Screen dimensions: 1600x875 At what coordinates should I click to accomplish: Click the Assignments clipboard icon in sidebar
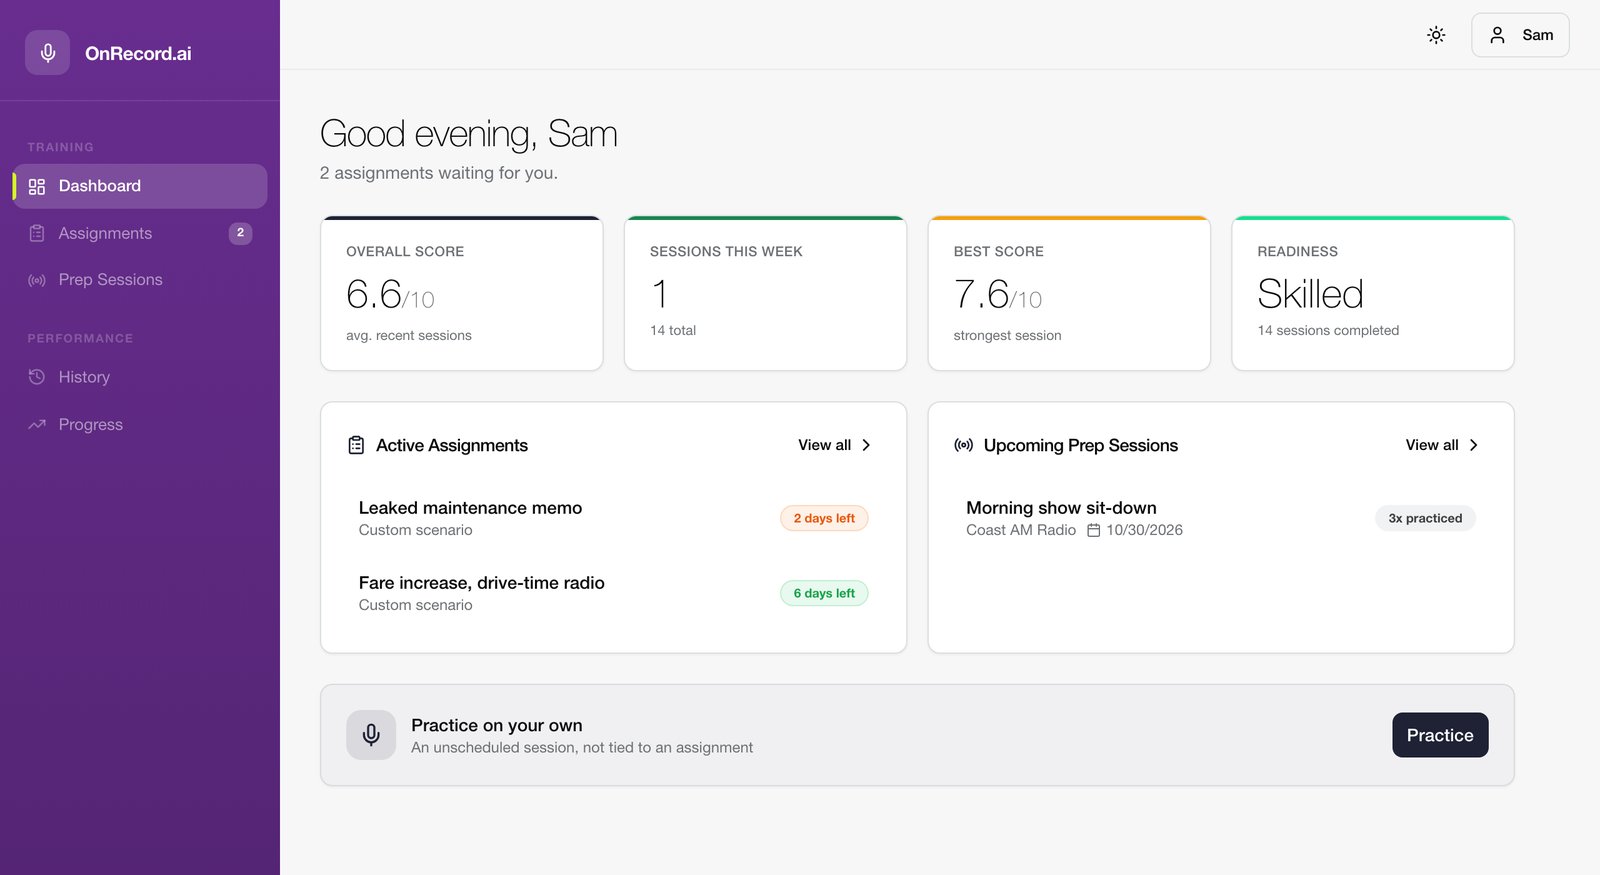coord(37,233)
